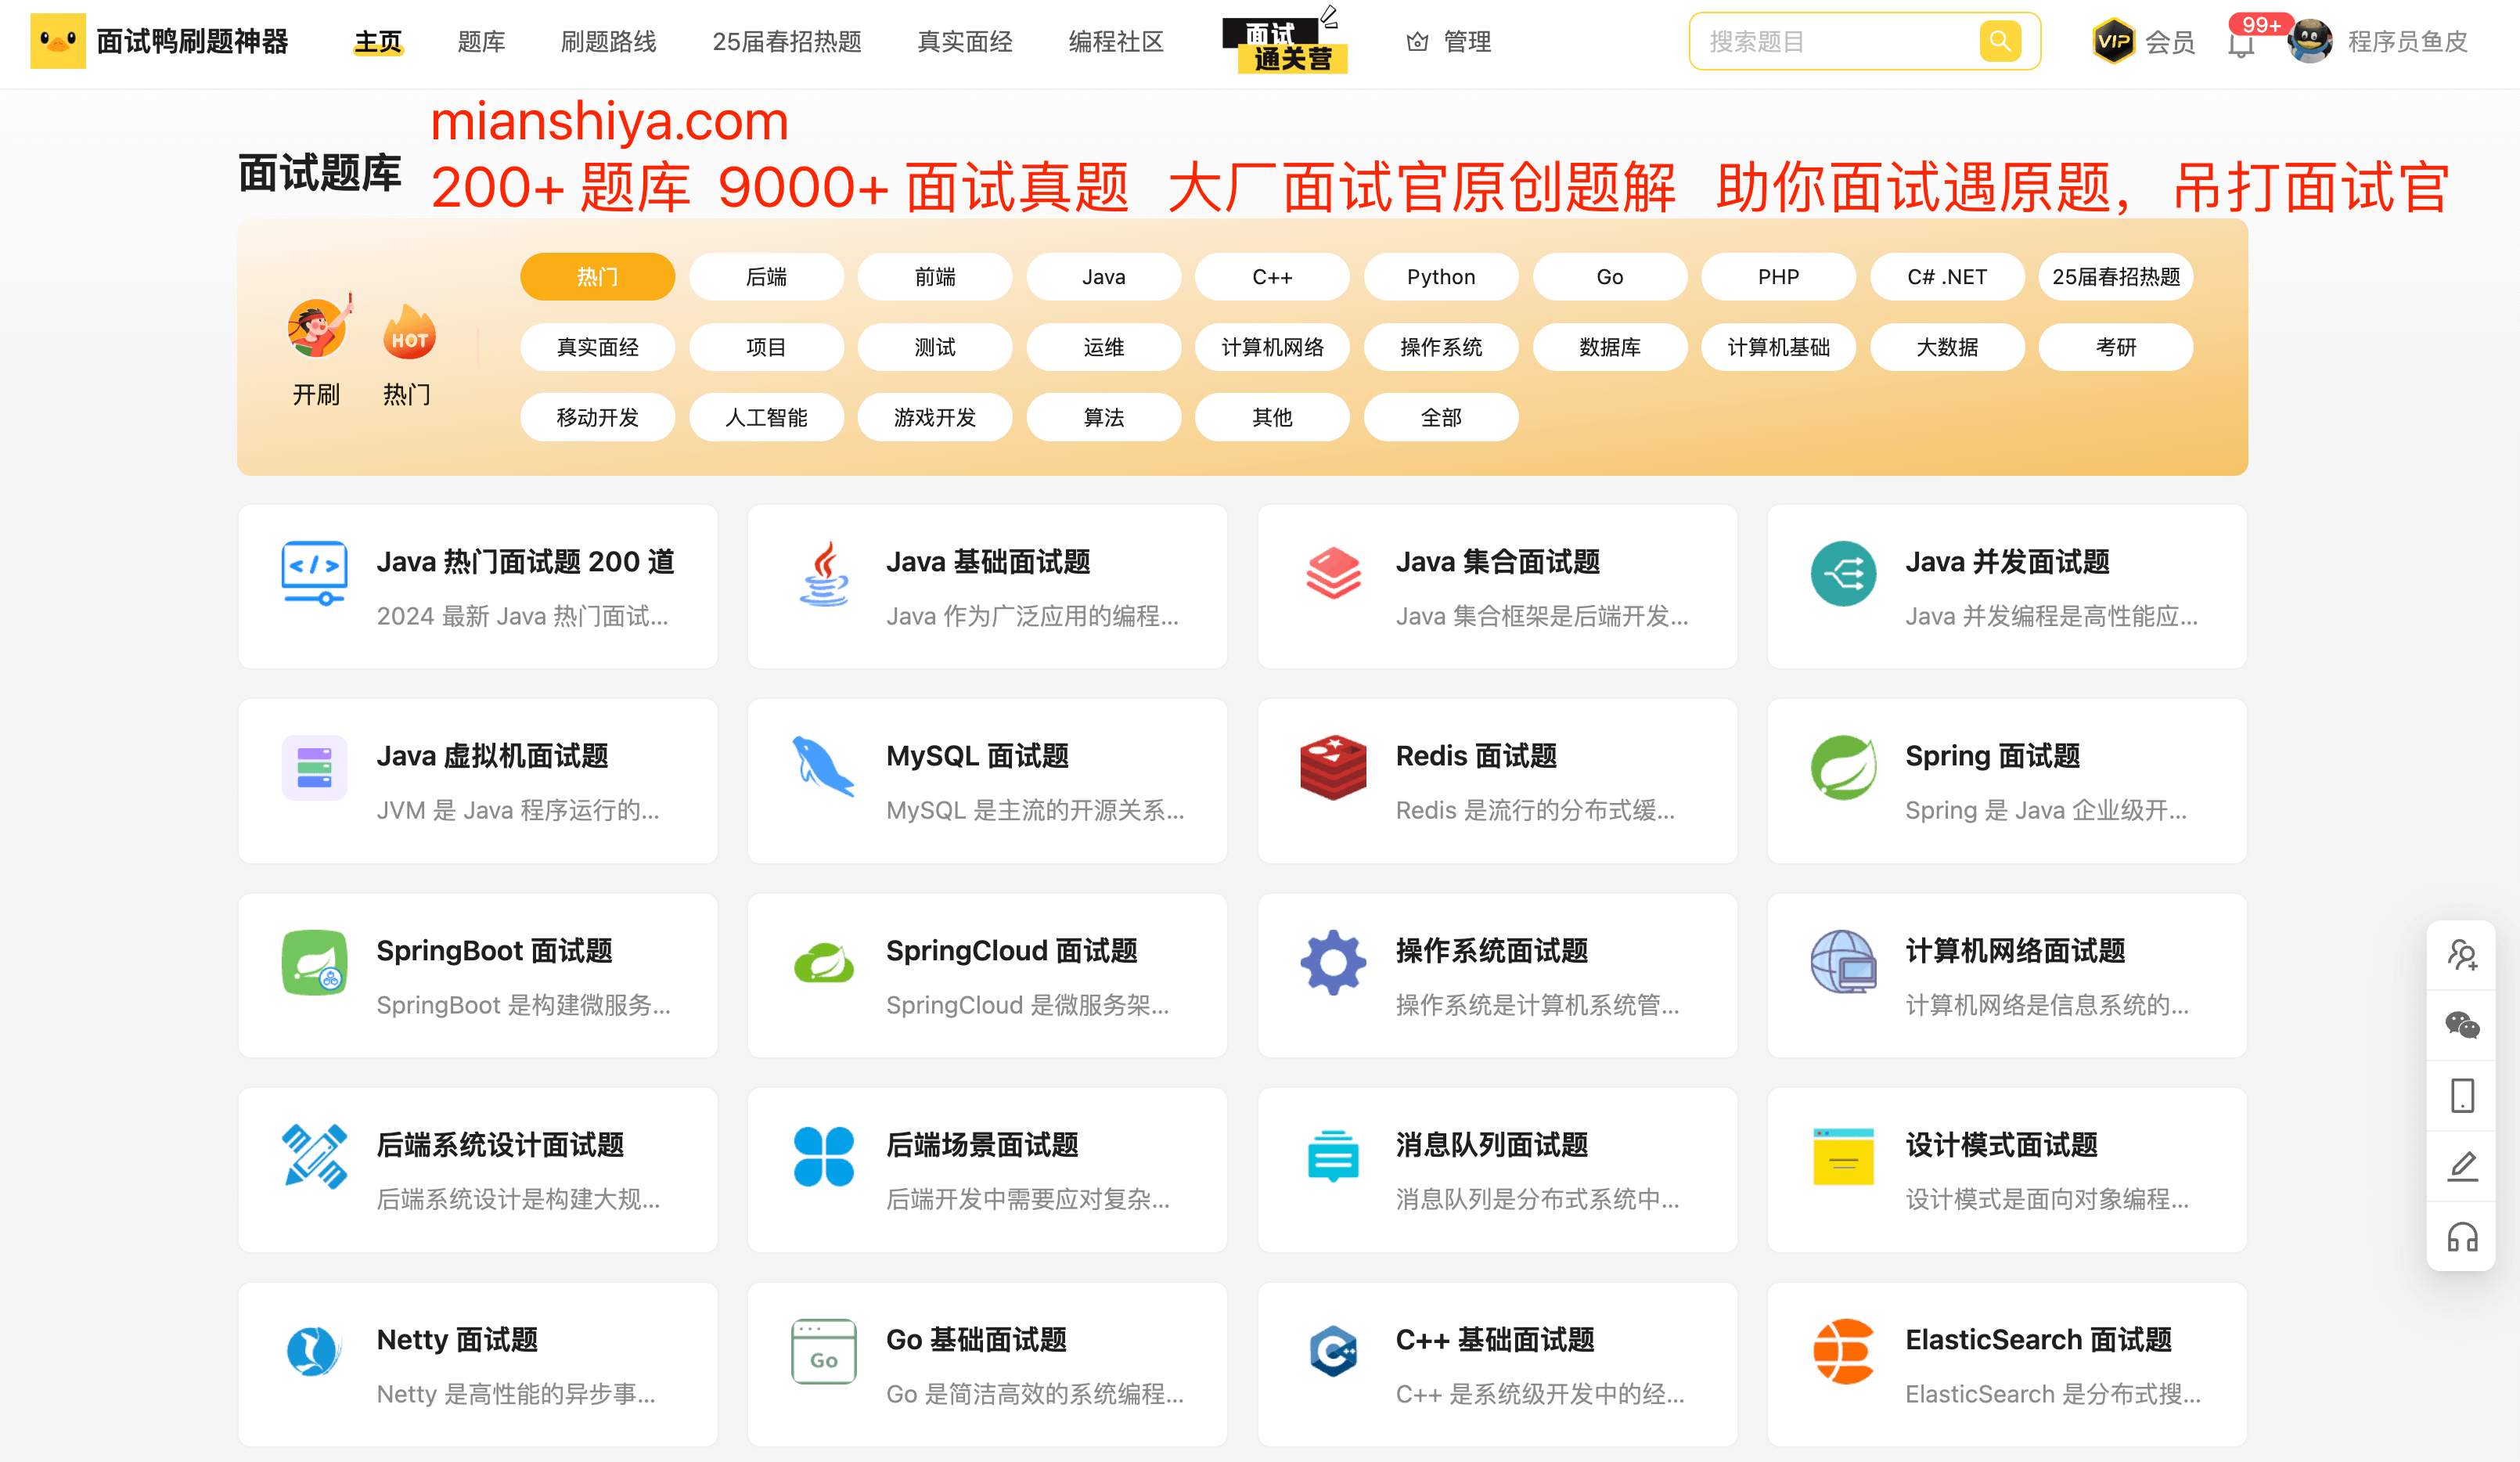Image resolution: width=2520 pixels, height=1462 pixels.
Task: Open the 面试通关营 banner link
Action: (x=1285, y=45)
